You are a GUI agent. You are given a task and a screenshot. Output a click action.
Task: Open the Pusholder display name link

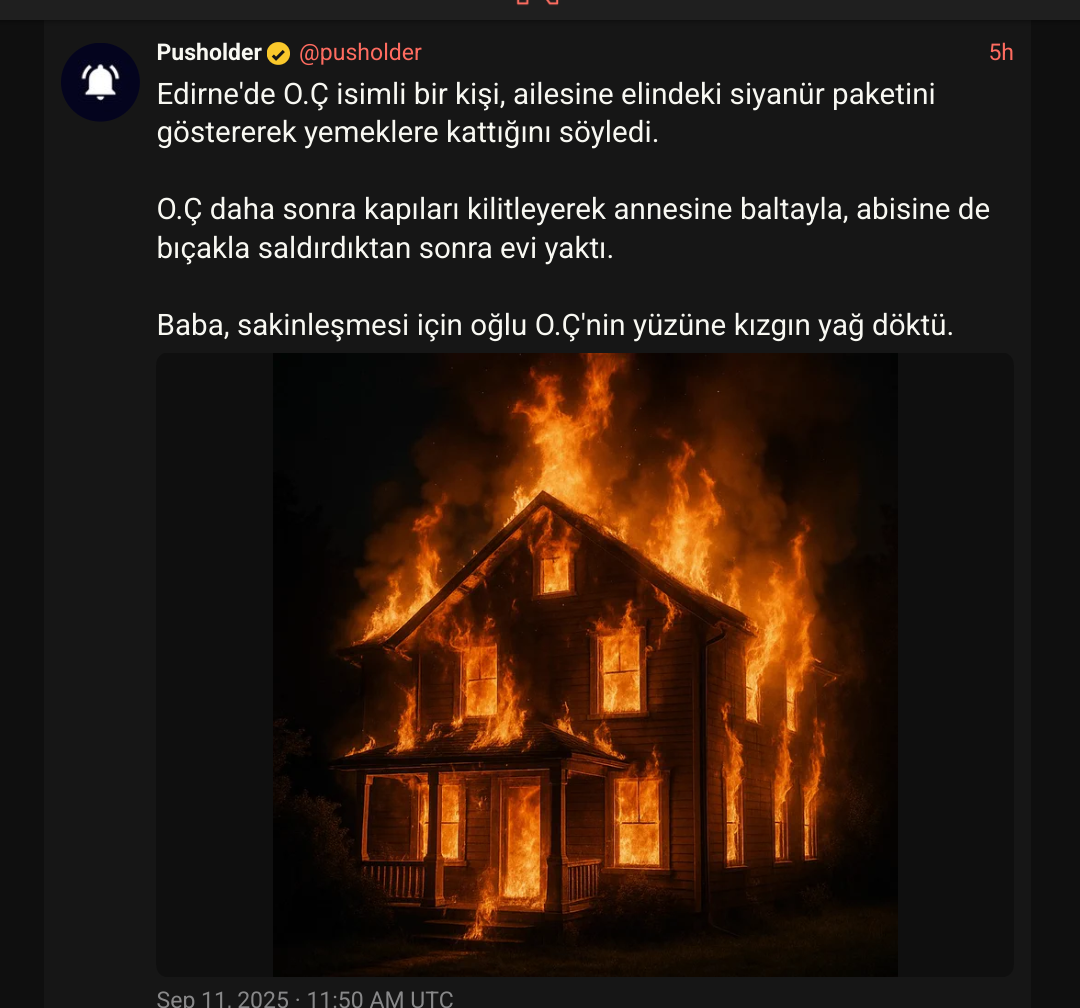[x=209, y=52]
